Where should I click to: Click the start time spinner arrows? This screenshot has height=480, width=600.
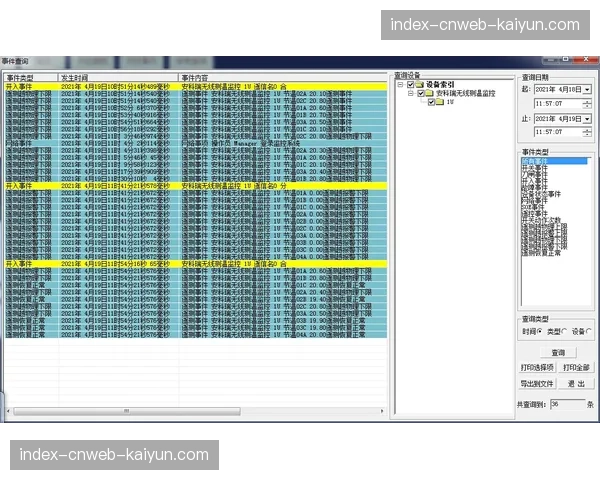coord(587,103)
